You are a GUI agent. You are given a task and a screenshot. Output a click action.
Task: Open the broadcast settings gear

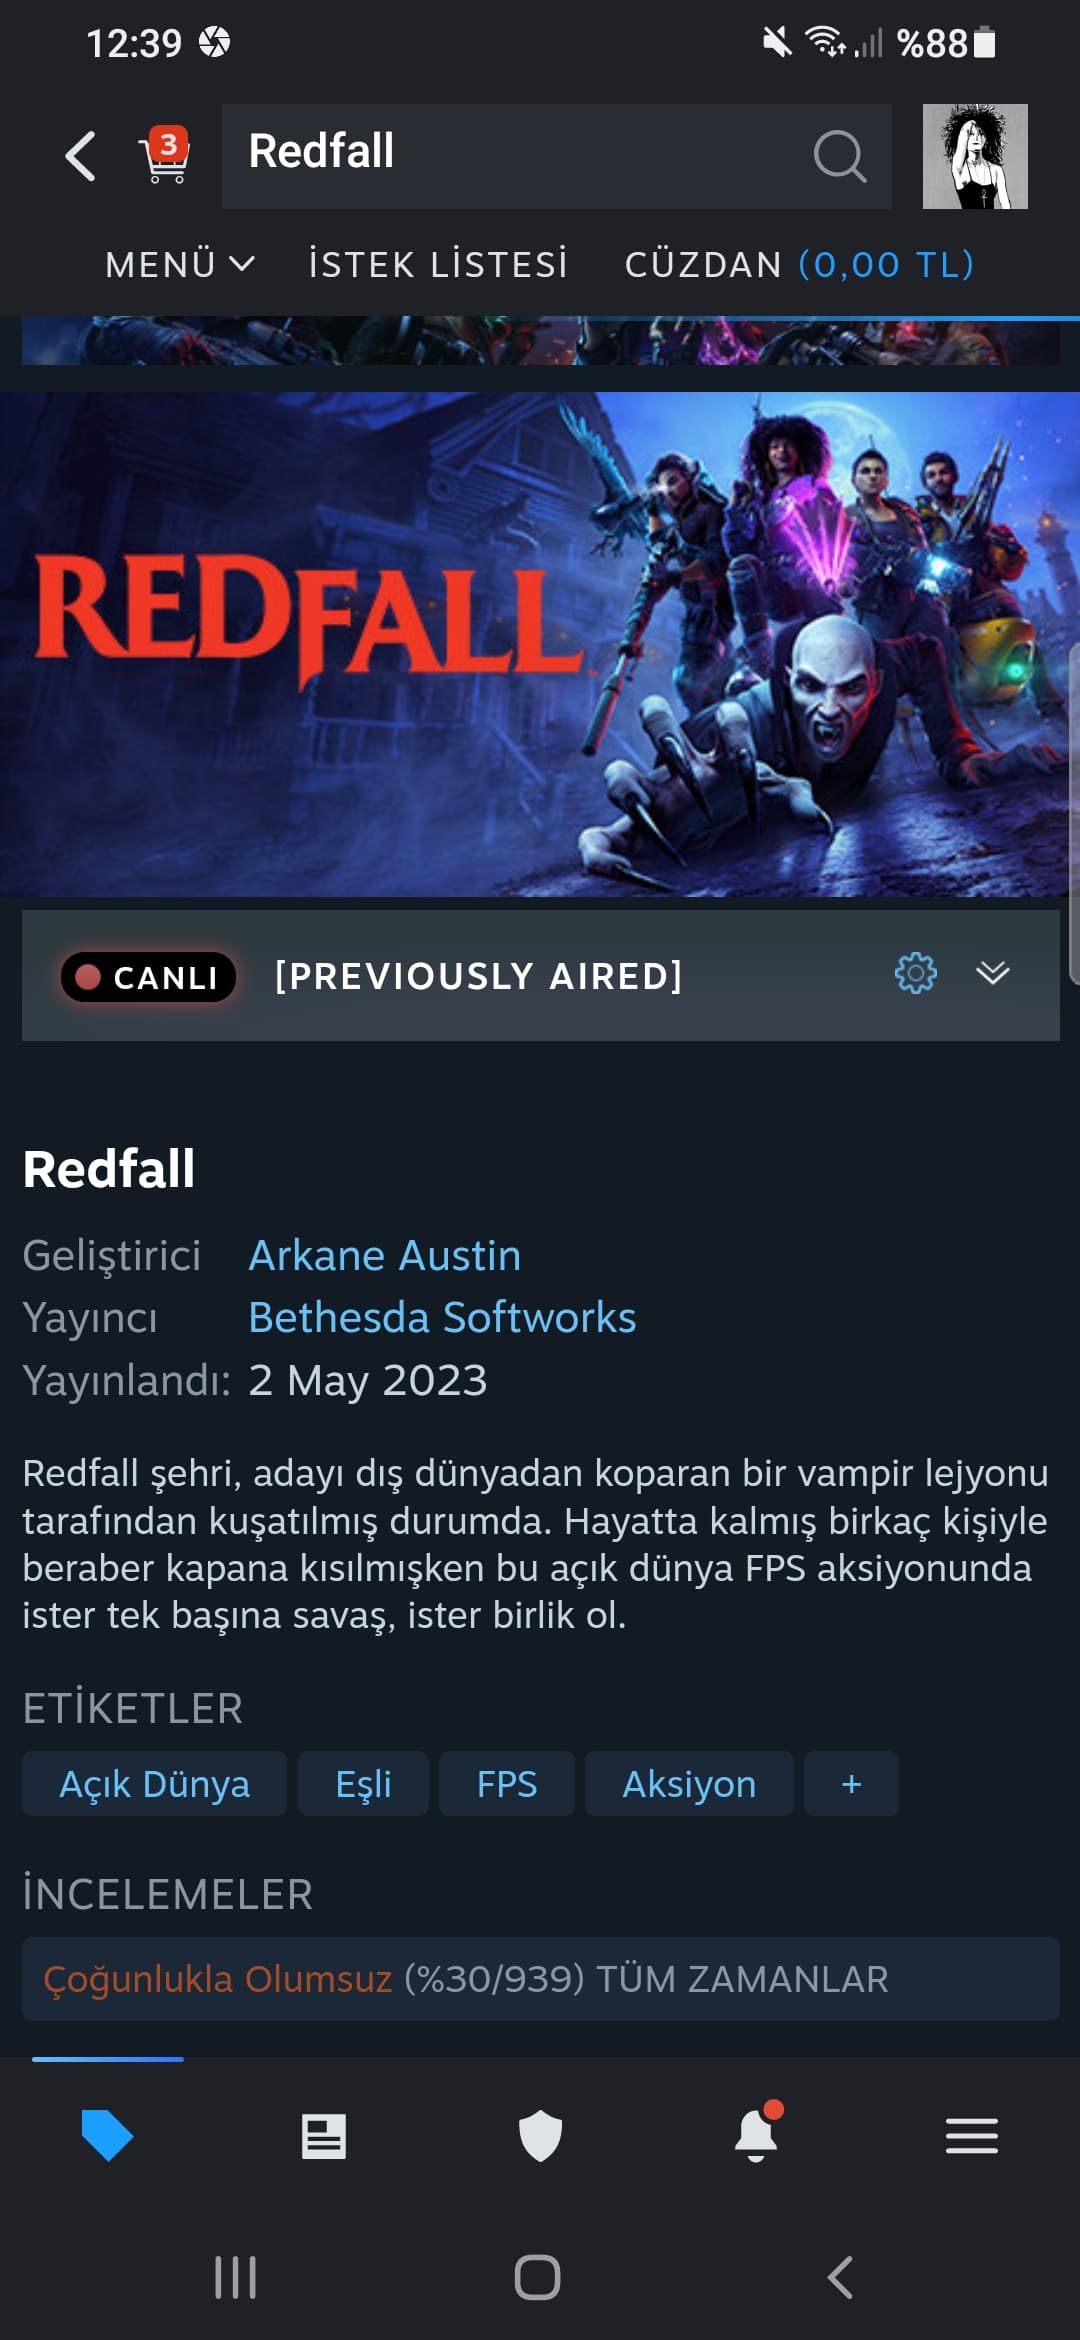pyautogui.click(x=915, y=973)
